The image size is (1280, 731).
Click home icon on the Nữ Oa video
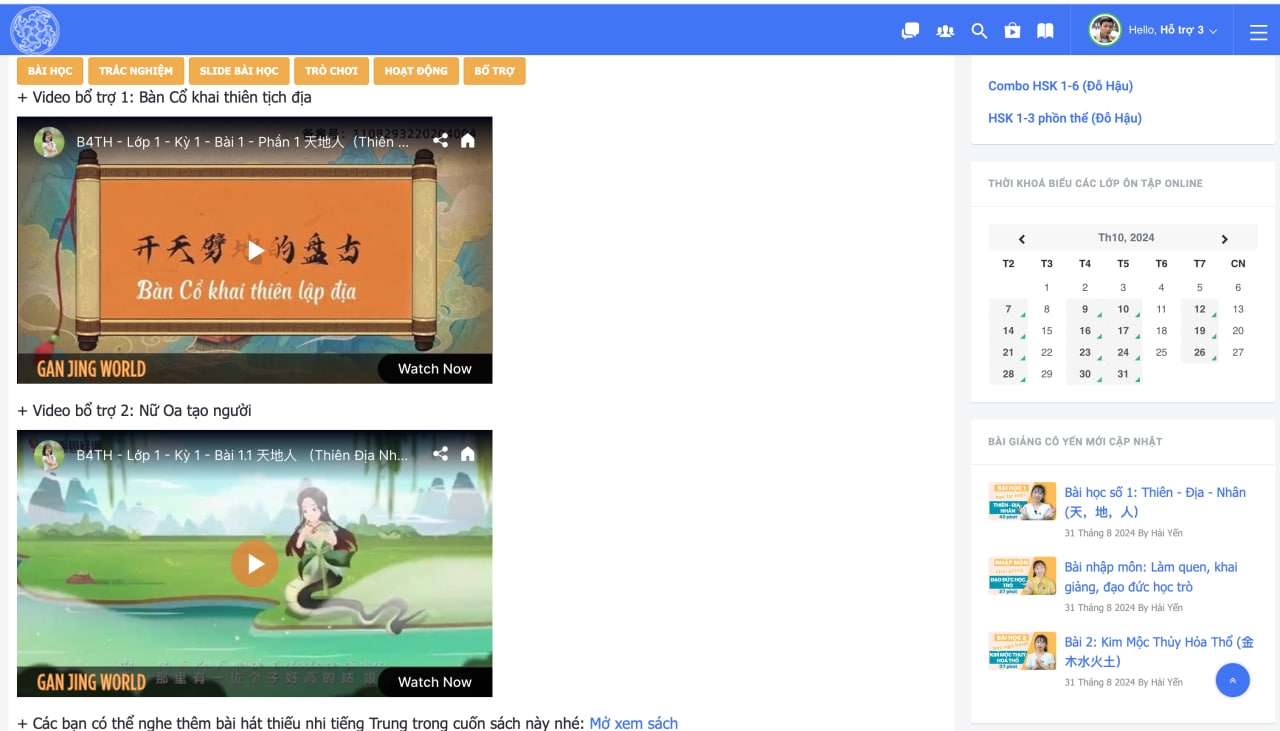click(468, 454)
